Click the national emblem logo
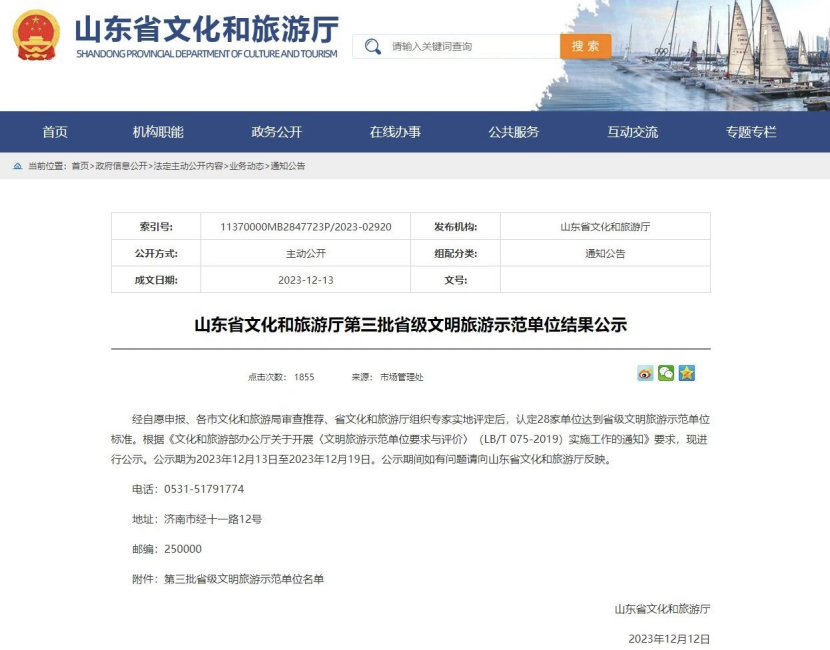Image resolution: width=830 pixels, height=650 pixels. pyautogui.click(x=36, y=36)
